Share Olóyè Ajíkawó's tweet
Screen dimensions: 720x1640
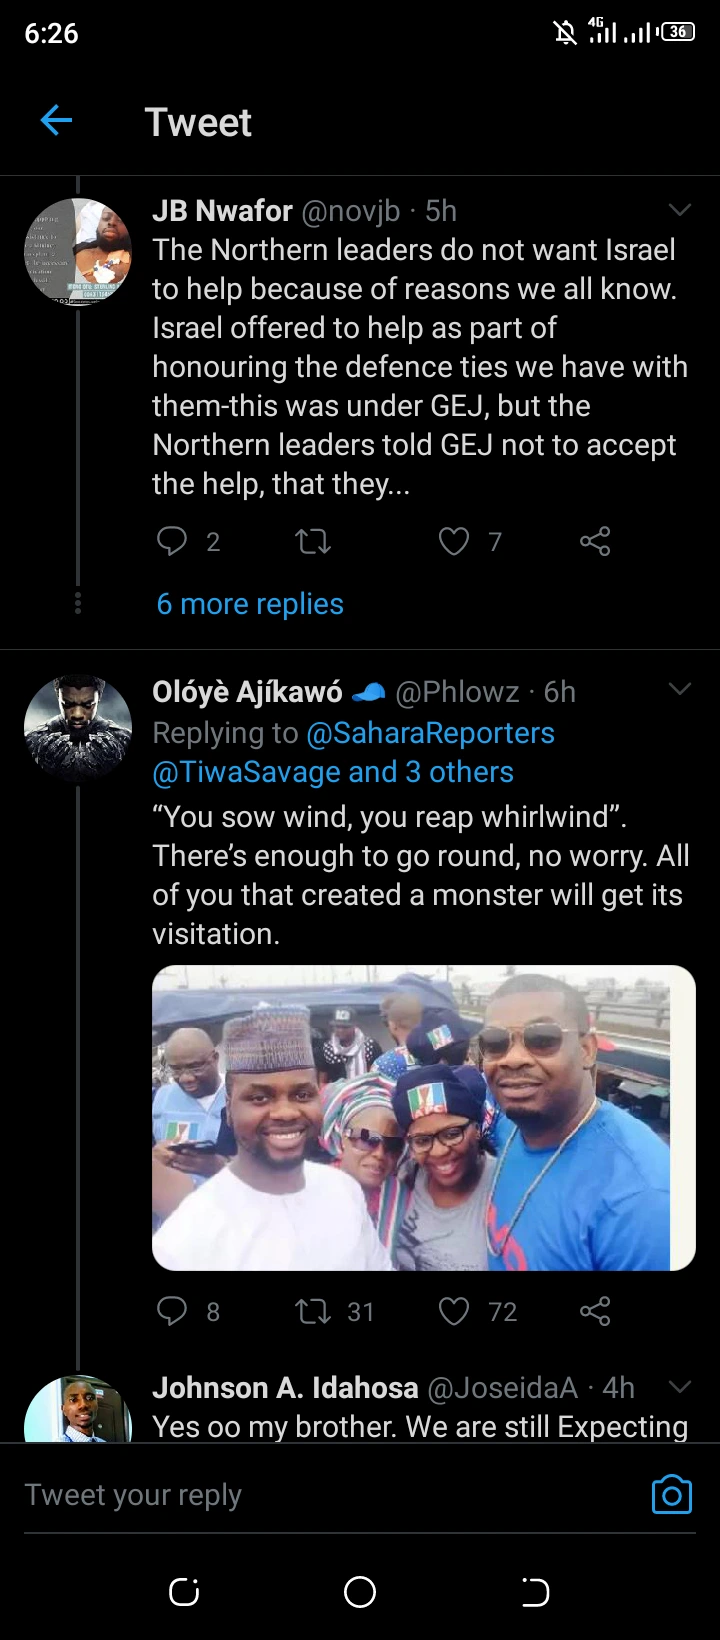[x=595, y=1311]
